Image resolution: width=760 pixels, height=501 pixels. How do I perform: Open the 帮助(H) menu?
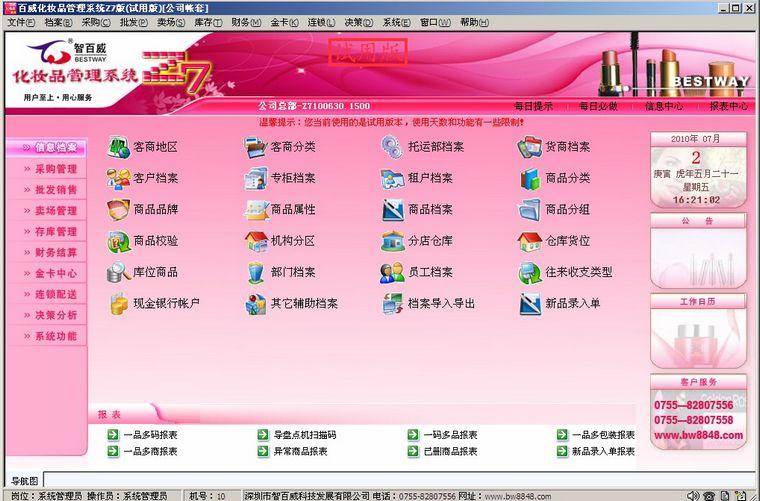pyautogui.click(x=474, y=22)
